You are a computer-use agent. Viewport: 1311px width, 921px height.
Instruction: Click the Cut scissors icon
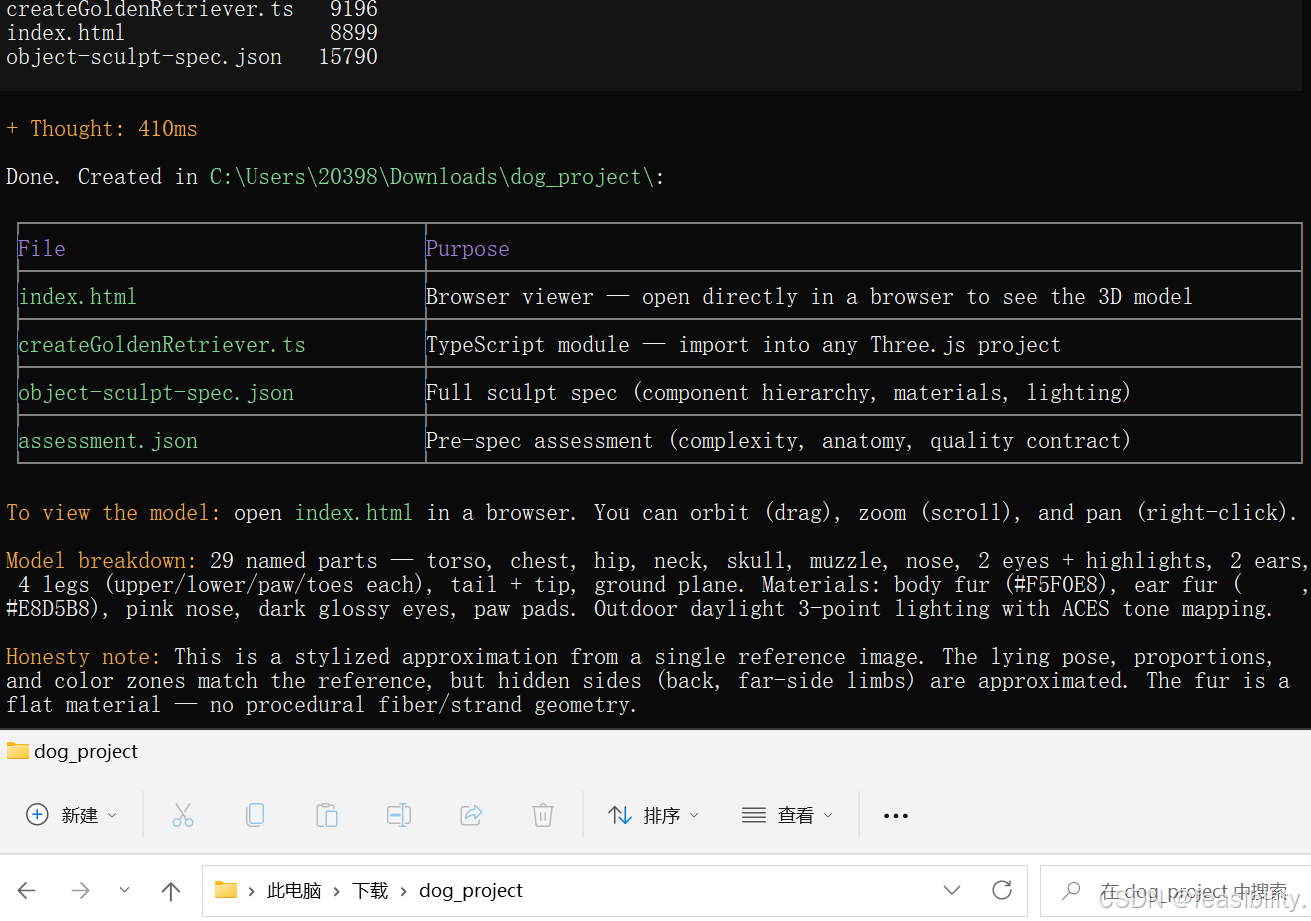click(182, 815)
